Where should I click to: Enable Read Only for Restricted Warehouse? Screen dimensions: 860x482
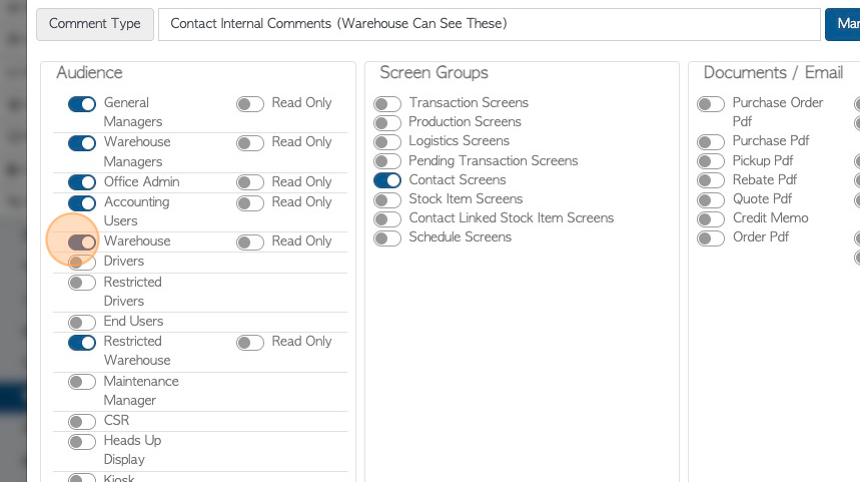pyautogui.click(x=250, y=342)
